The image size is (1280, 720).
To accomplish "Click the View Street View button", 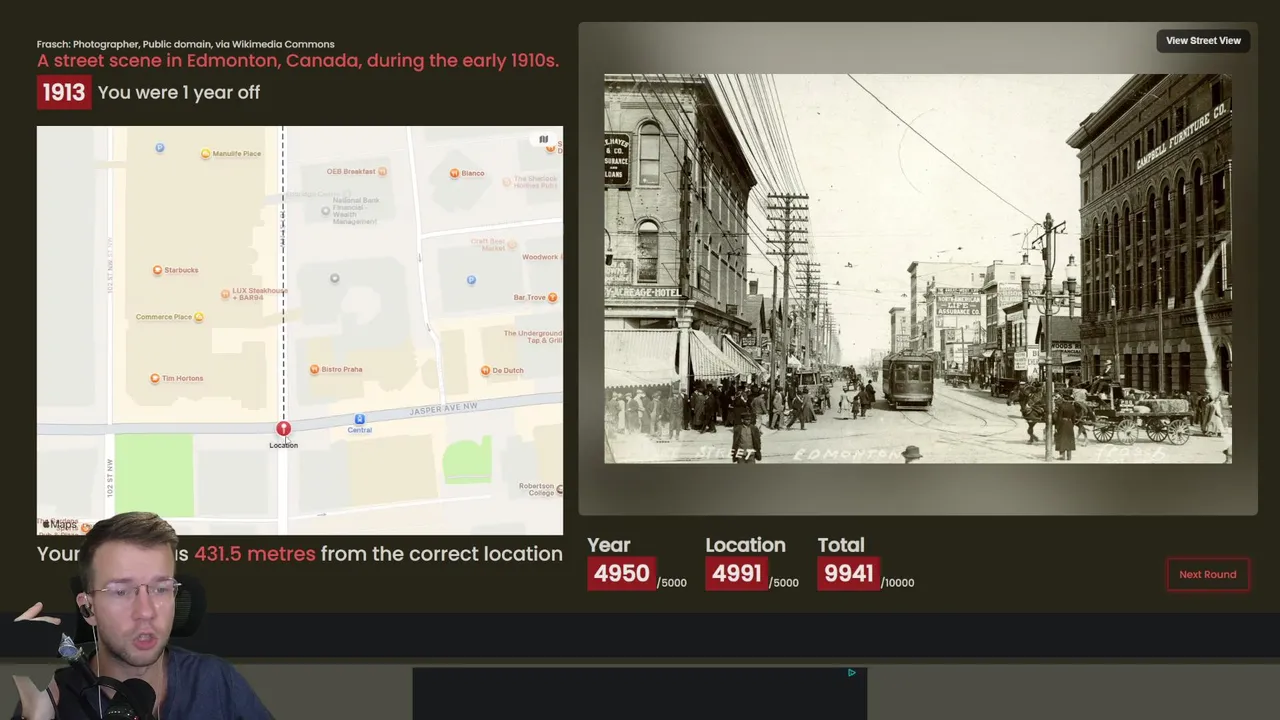I will (x=1203, y=41).
